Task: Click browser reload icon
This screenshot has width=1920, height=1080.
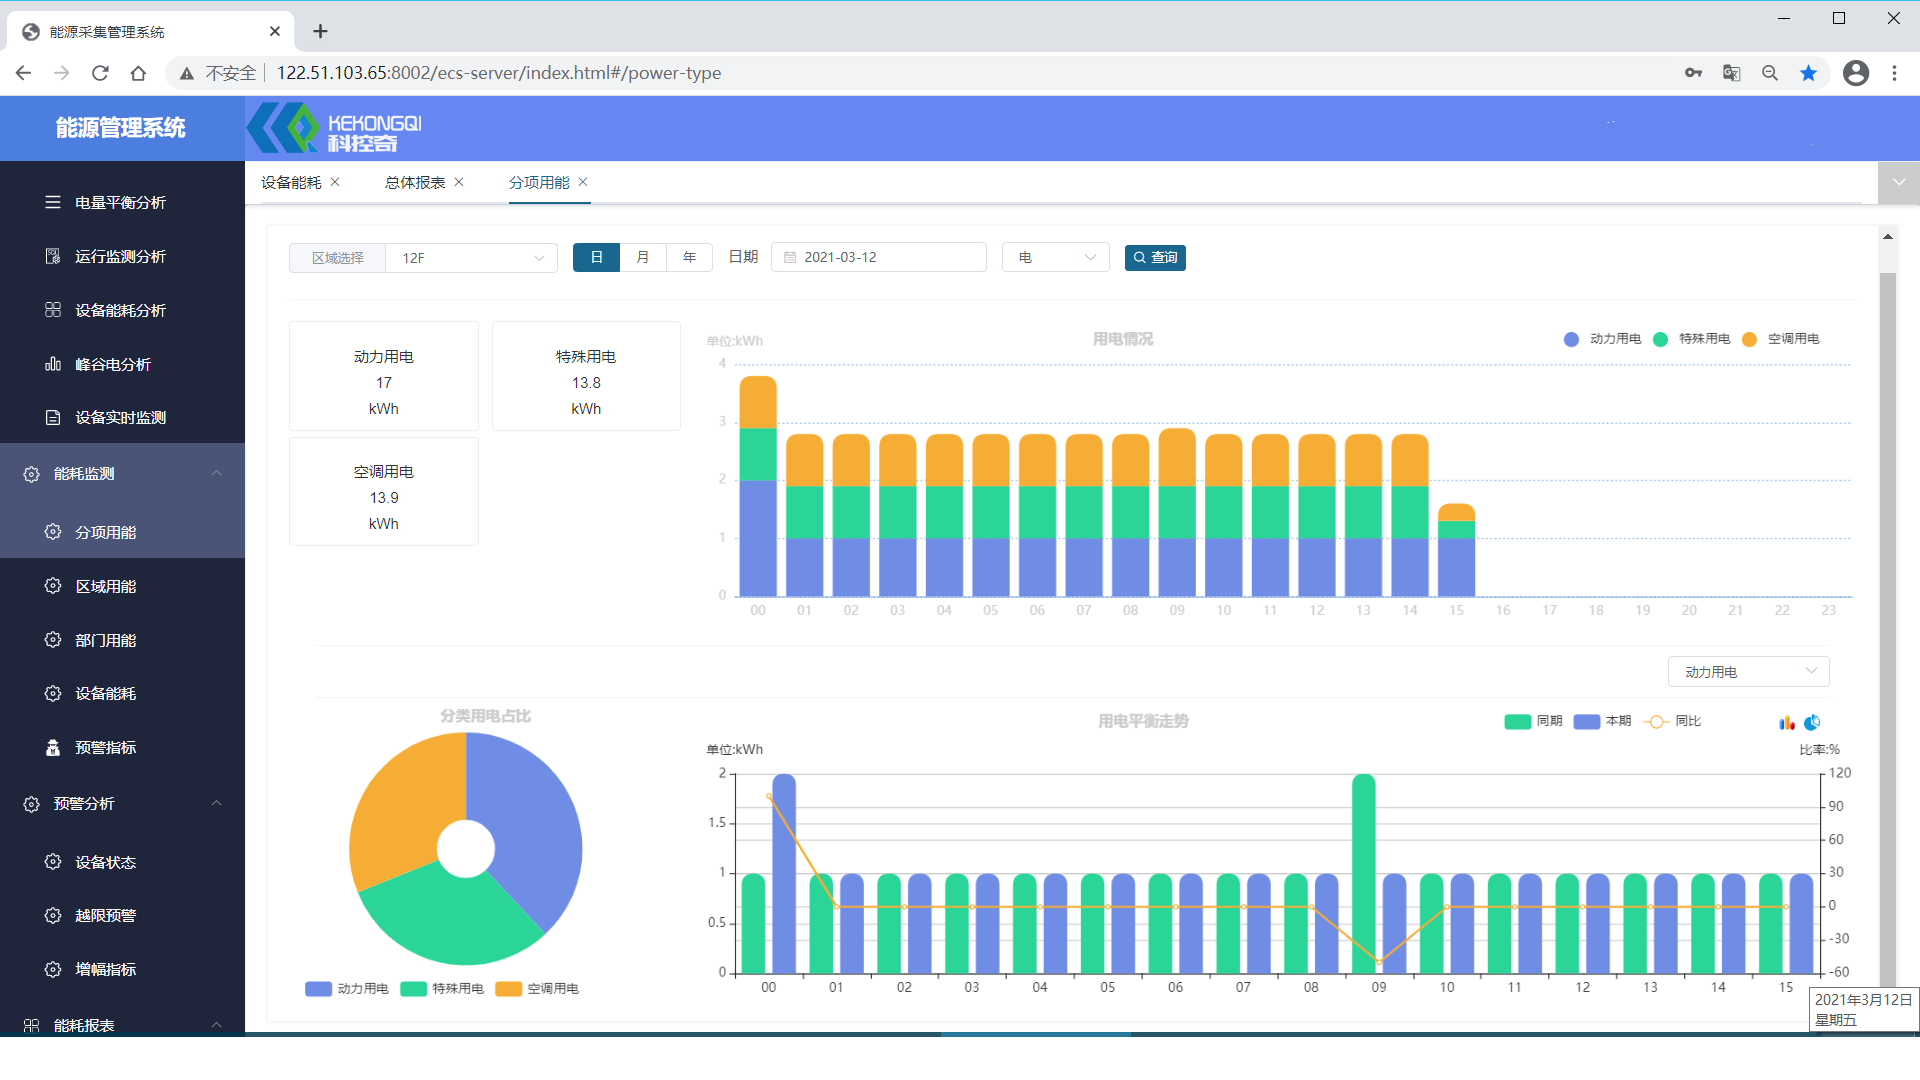Action: tap(100, 73)
